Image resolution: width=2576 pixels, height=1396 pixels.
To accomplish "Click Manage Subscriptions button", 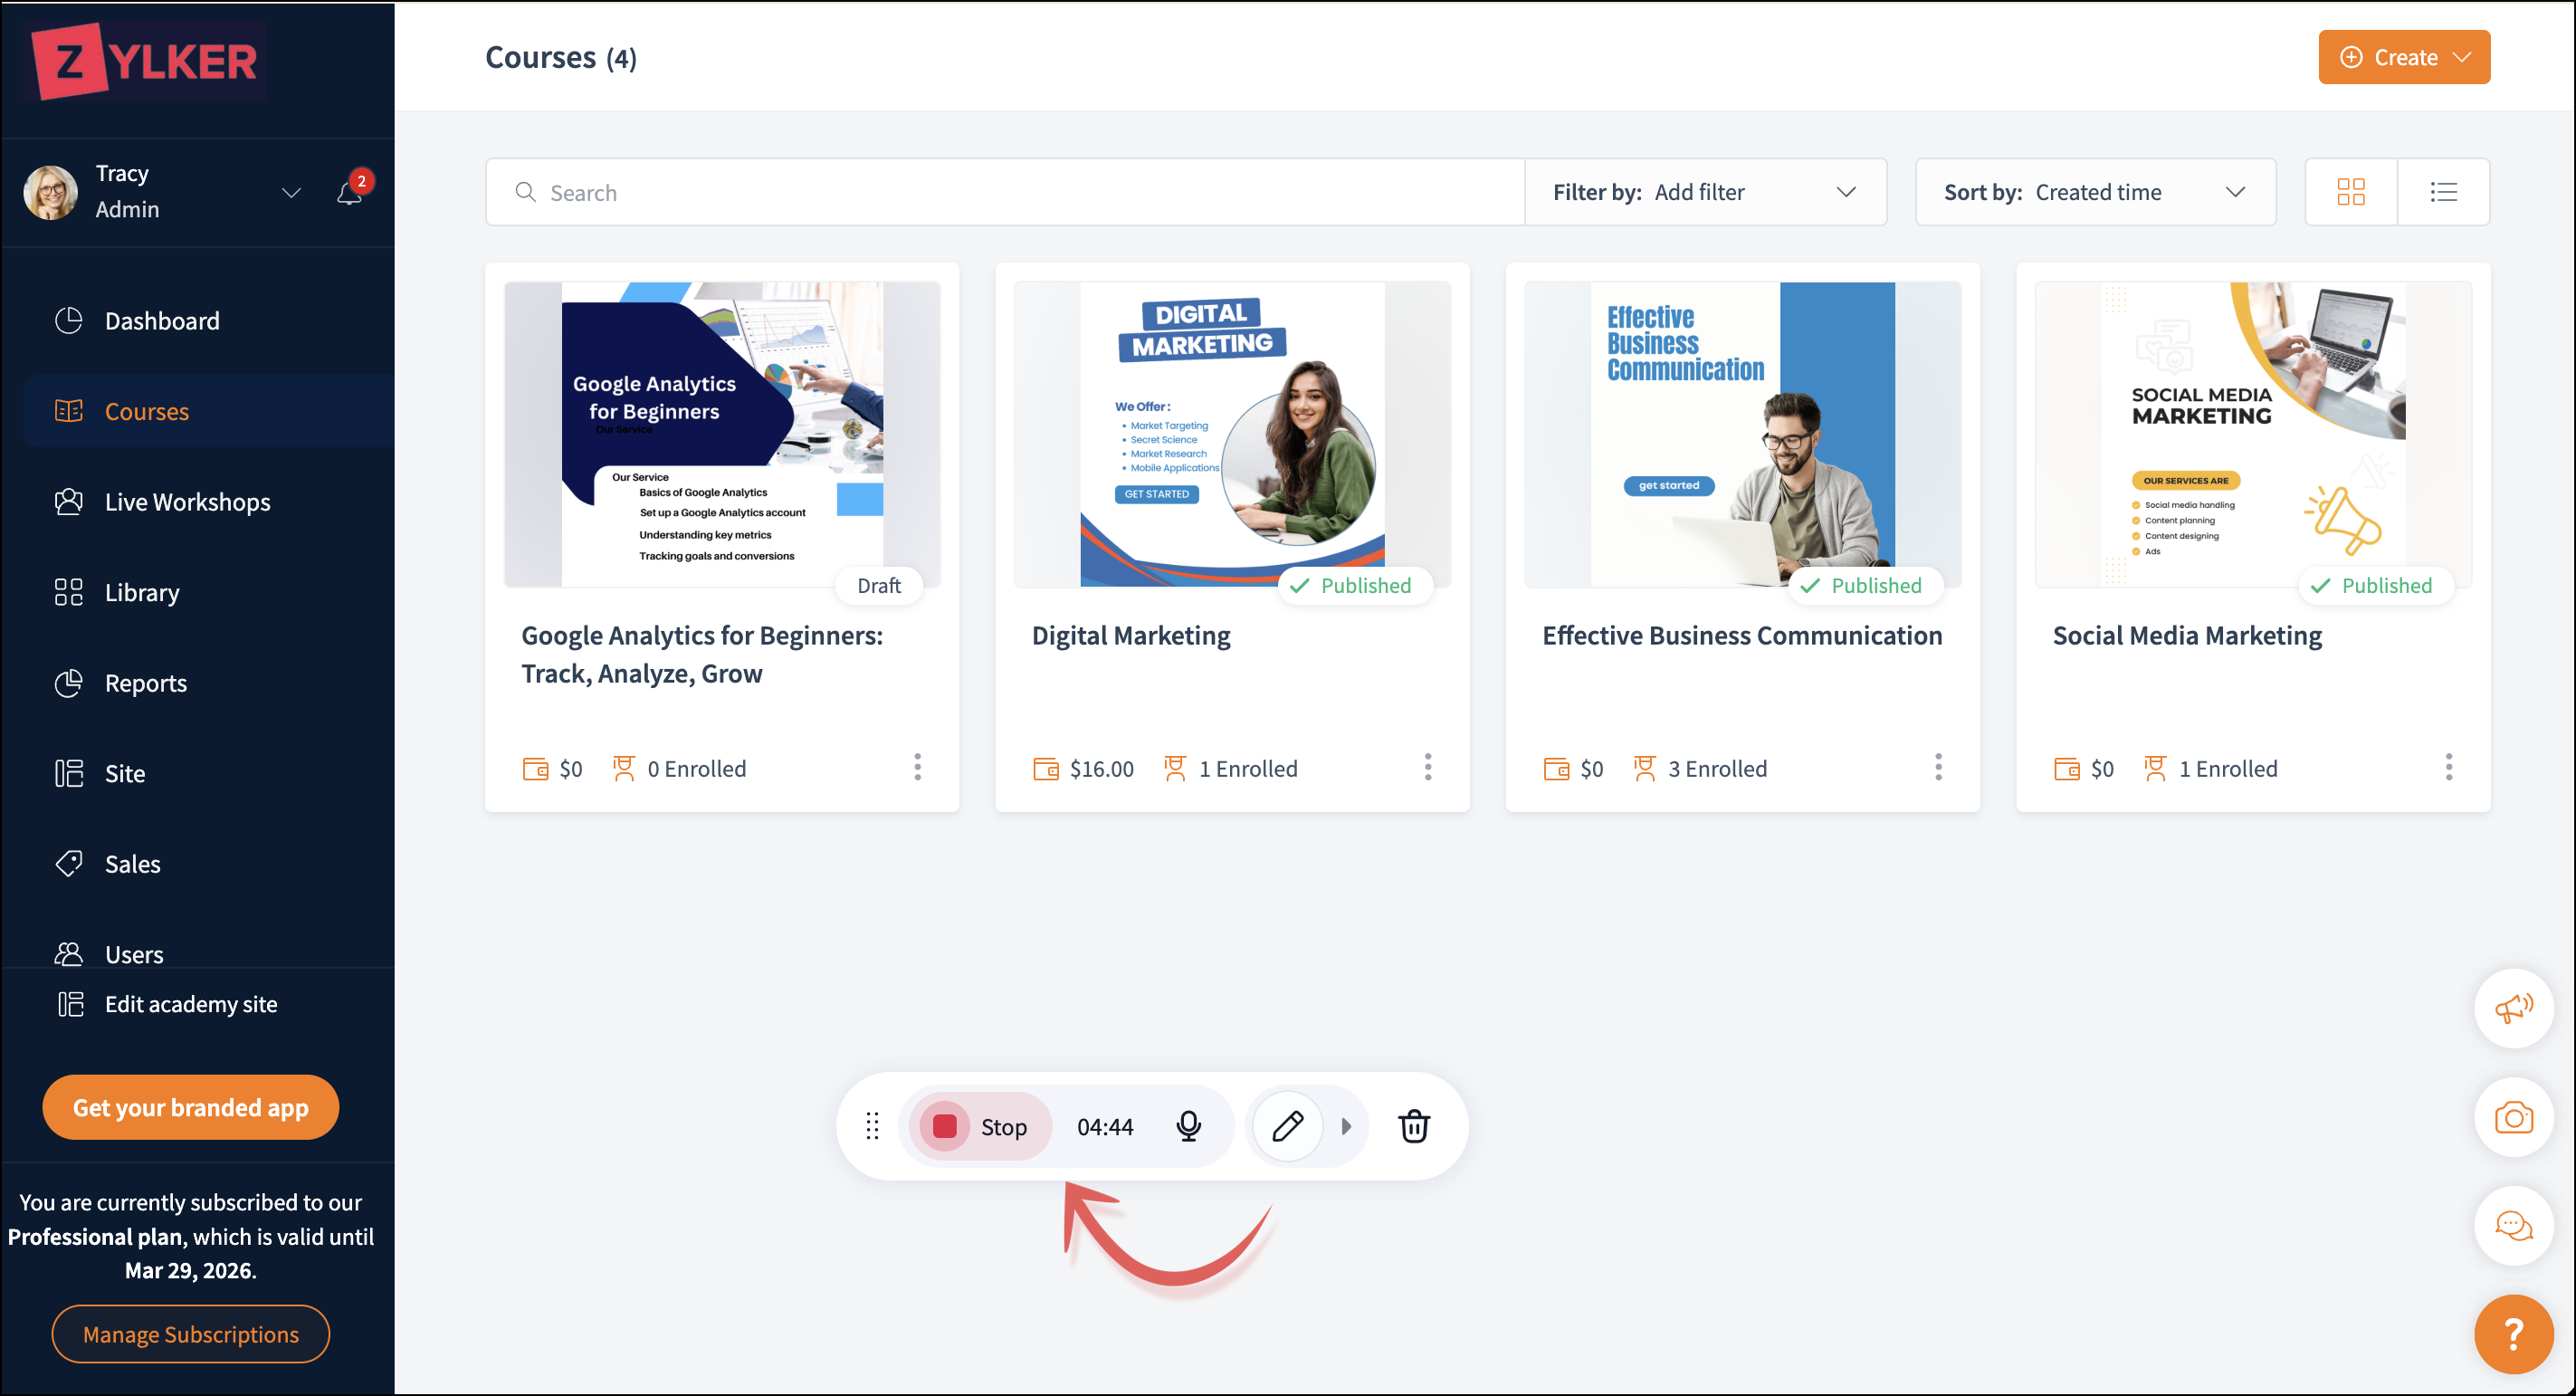I will [190, 1334].
